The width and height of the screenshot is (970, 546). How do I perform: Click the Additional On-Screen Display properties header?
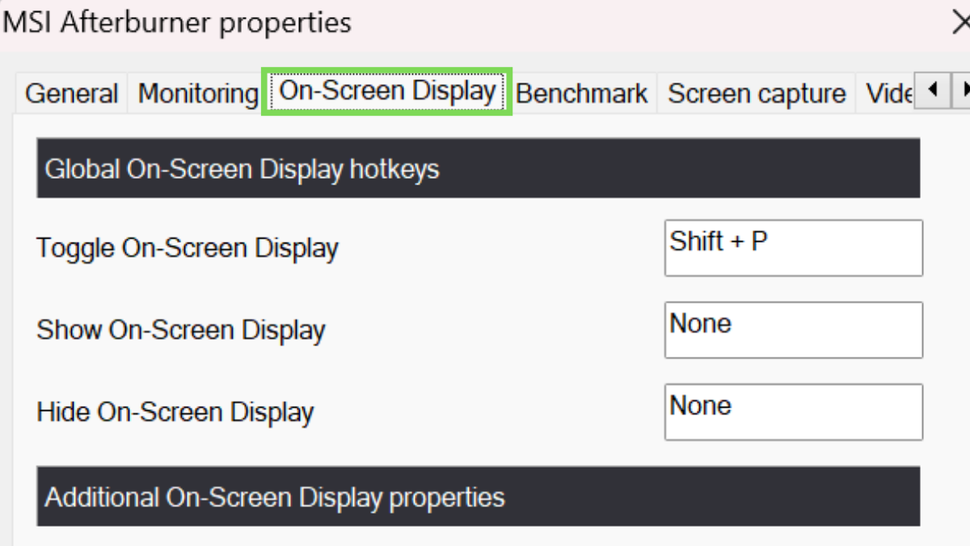478,497
